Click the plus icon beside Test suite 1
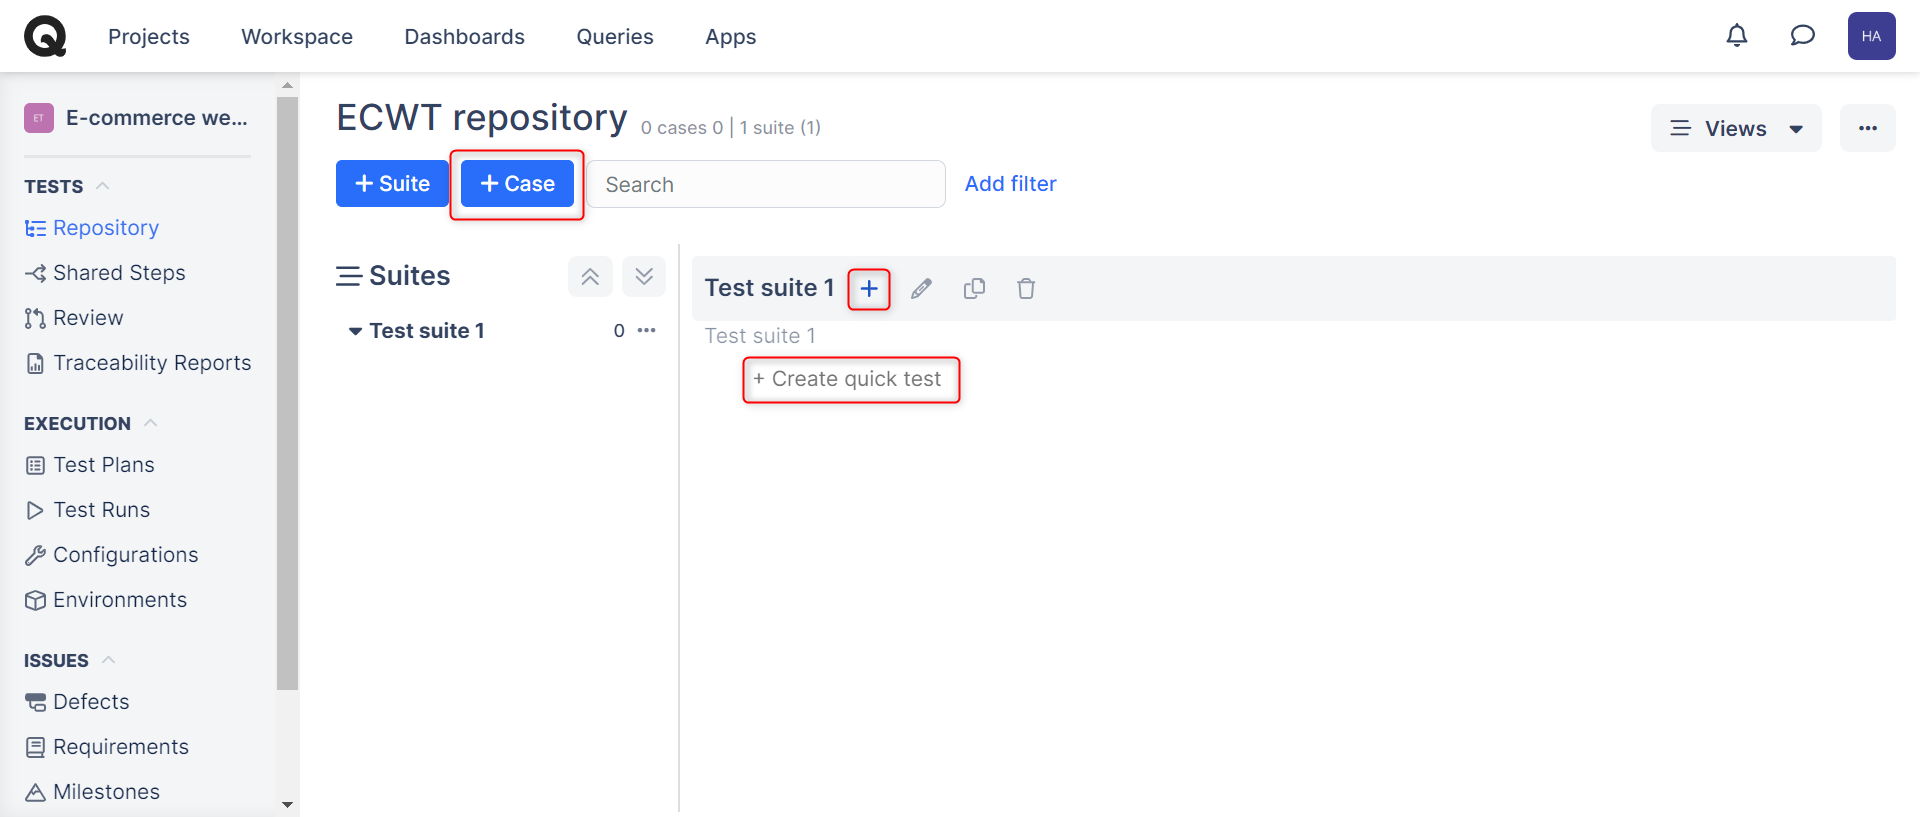 coord(869,289)
